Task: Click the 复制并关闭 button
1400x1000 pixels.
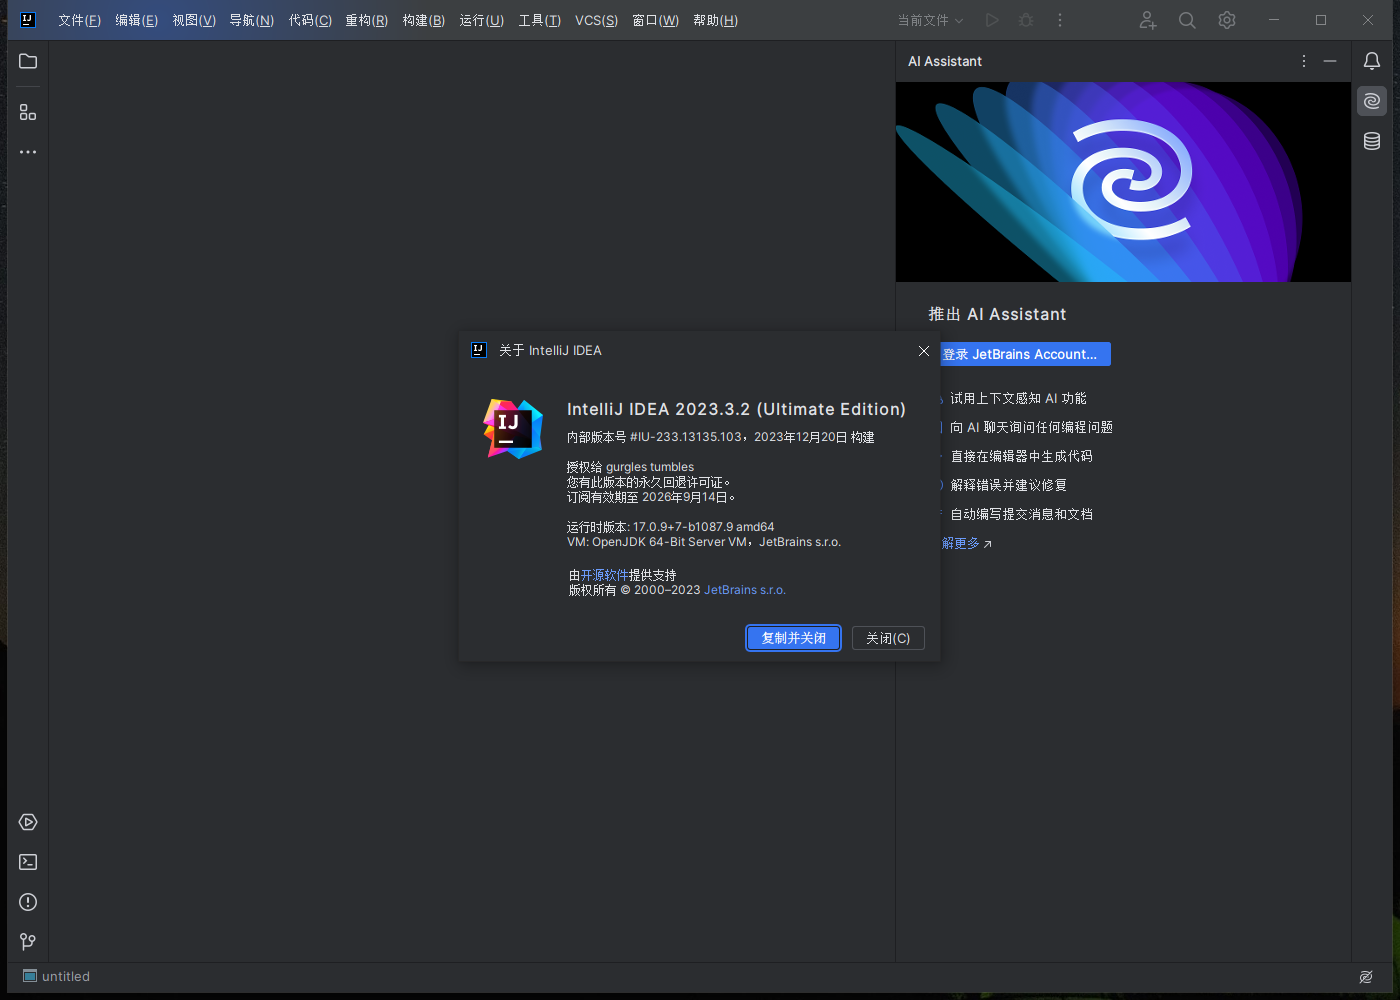Action: [x=792, y=638]
